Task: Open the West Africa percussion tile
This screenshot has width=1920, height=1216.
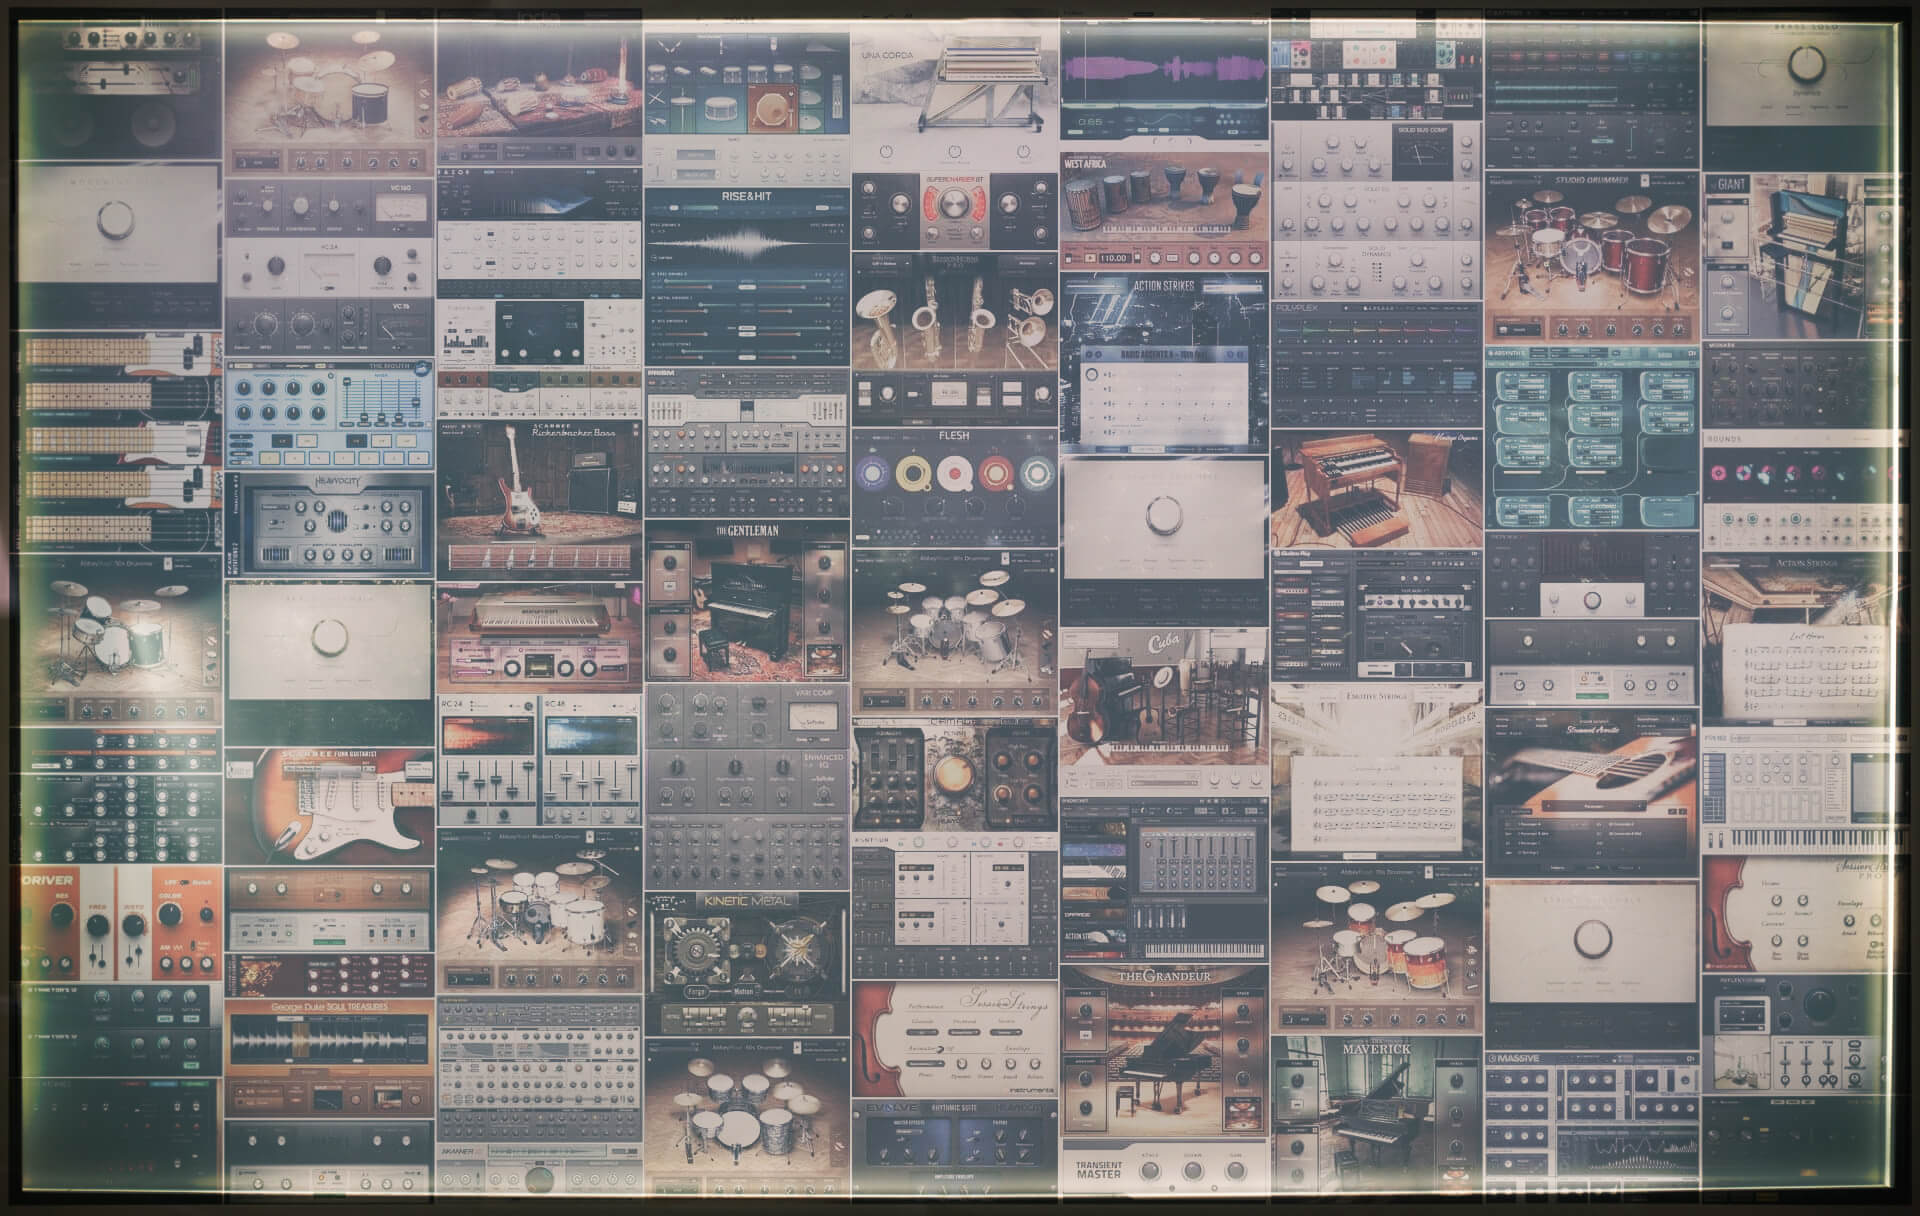Action: tap(1164, 211)
